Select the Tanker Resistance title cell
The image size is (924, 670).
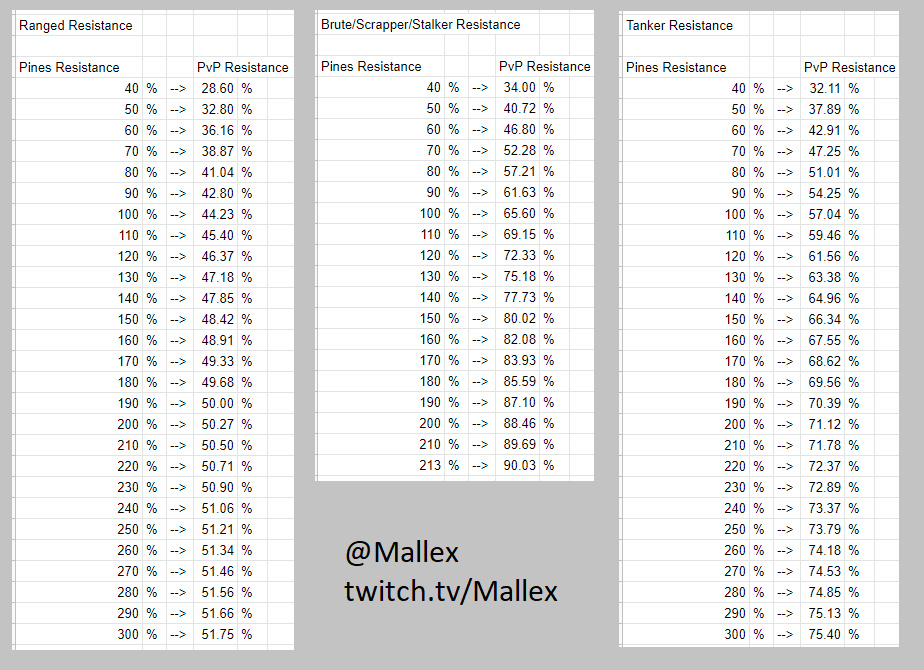(679, 25)
